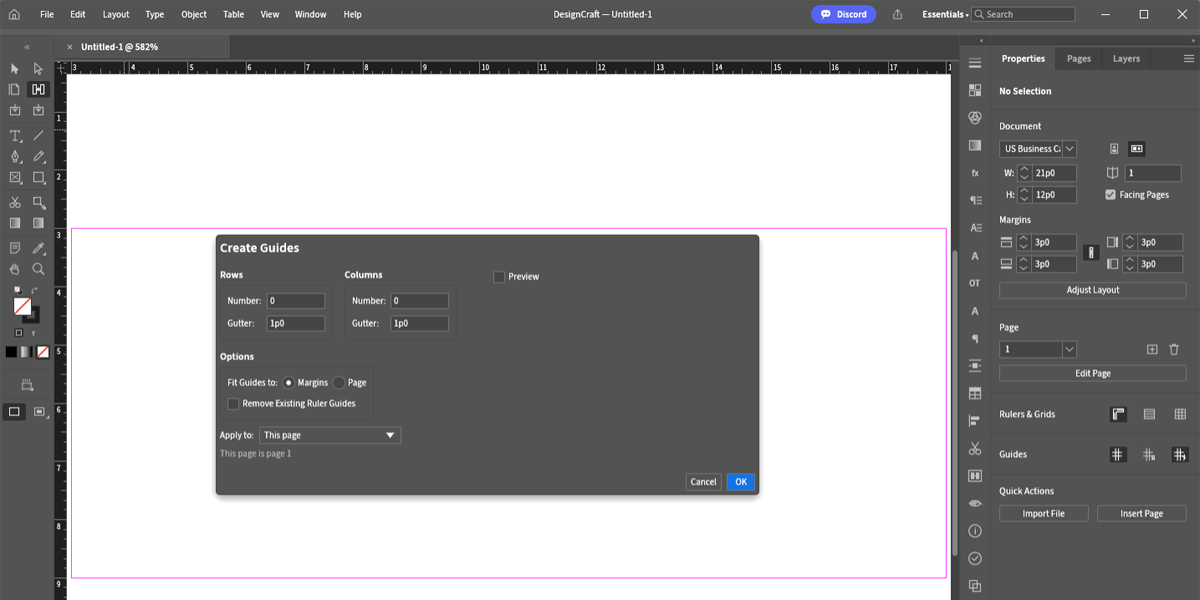Apply black color swatch in toolbox
Viewport: 1200px width, 600px height.
(11, 352)
